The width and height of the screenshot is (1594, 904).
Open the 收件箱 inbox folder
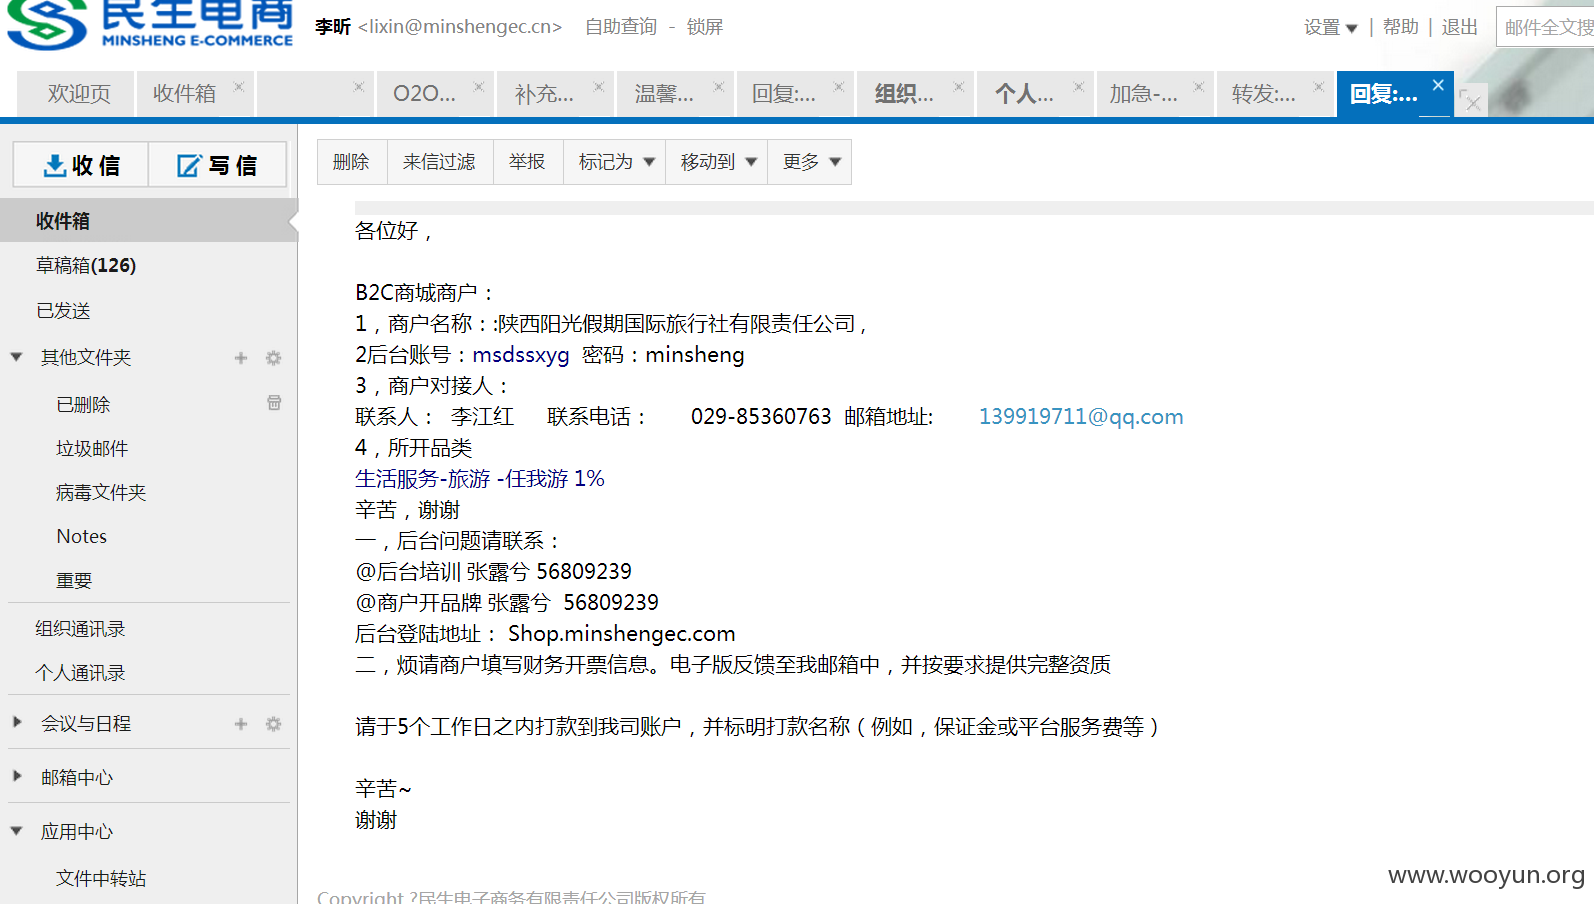(x=148, y=221)
